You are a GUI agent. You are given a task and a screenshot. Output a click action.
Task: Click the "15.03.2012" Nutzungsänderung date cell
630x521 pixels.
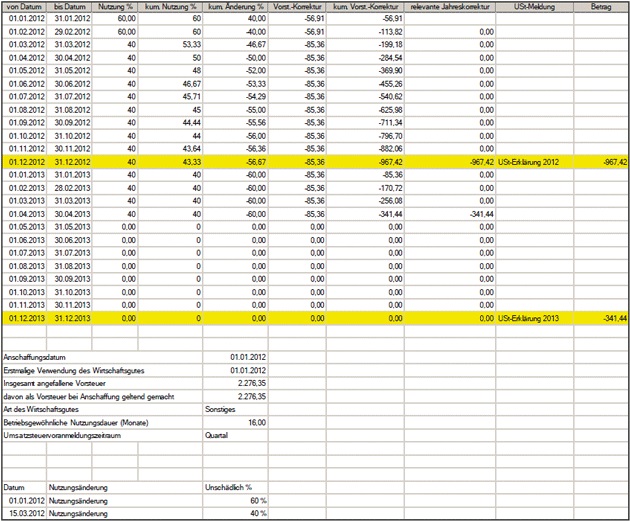point(25,512)
